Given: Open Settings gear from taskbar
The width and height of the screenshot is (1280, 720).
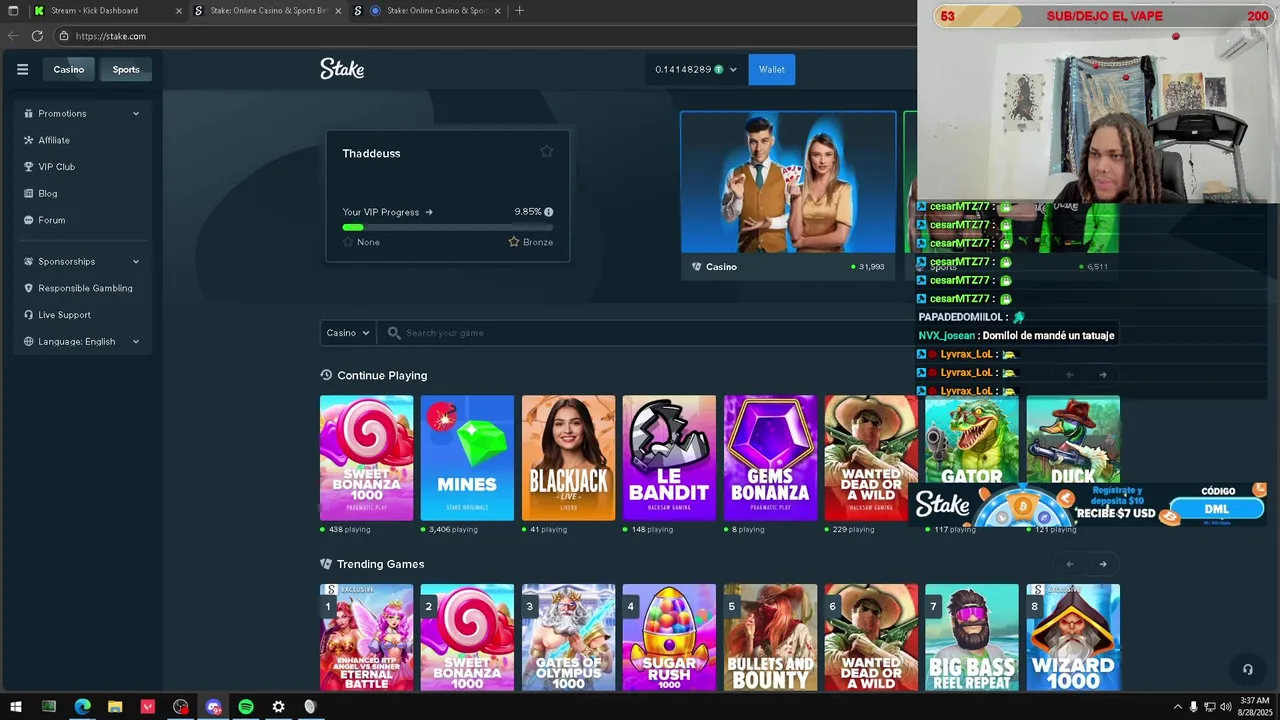Looking at the screenshot, I should [278, 707].
